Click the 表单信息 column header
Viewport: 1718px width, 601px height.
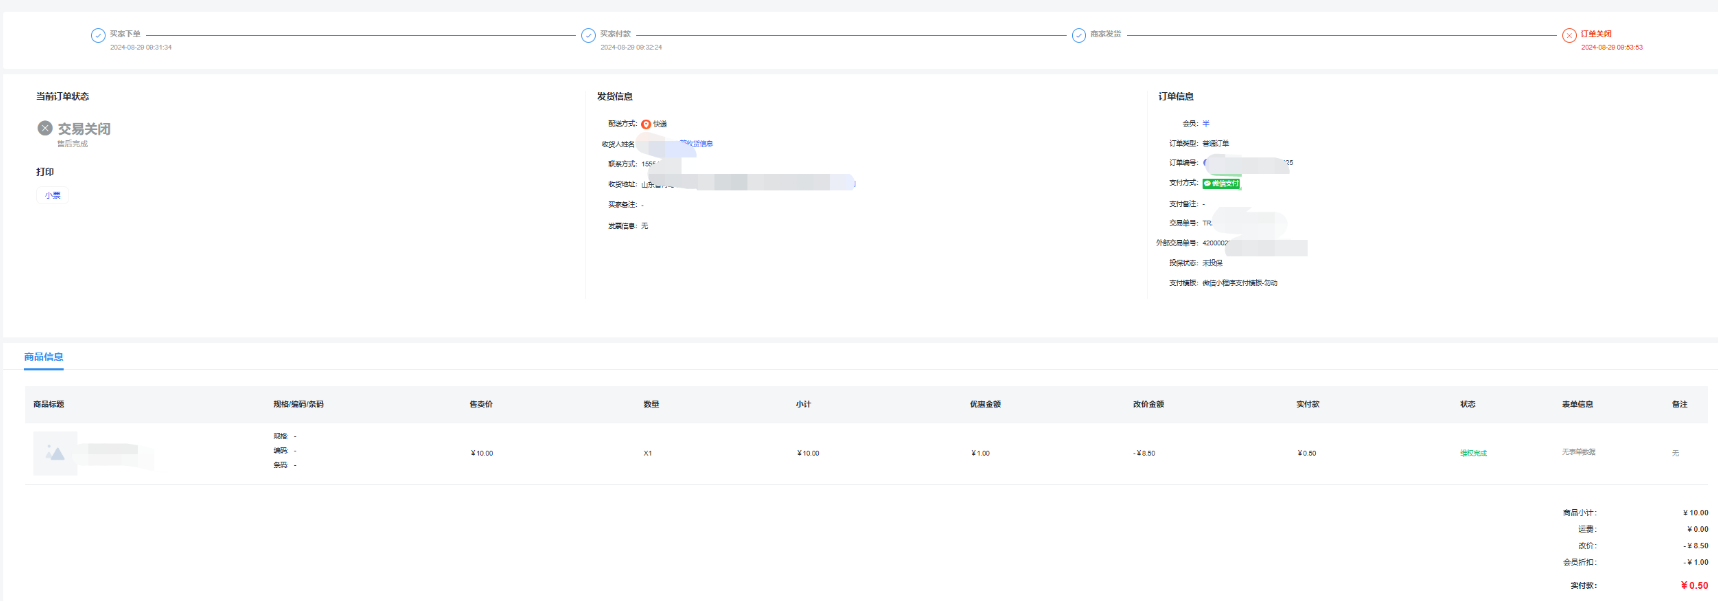[1577, 404]
